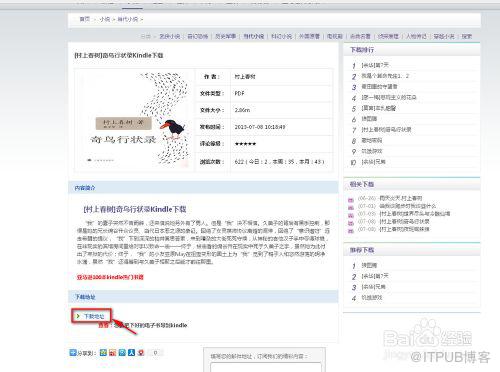Image resolution: width=500 pixels, height=372 pixels.
Task: Open rank 3 麦田里的守望者 entry
Action: click(x=379, y=87)
